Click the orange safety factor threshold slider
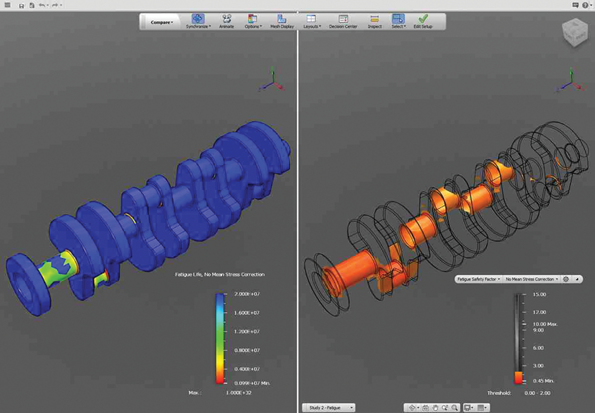Viewport: 595px width, 413px height. [518, 378]
